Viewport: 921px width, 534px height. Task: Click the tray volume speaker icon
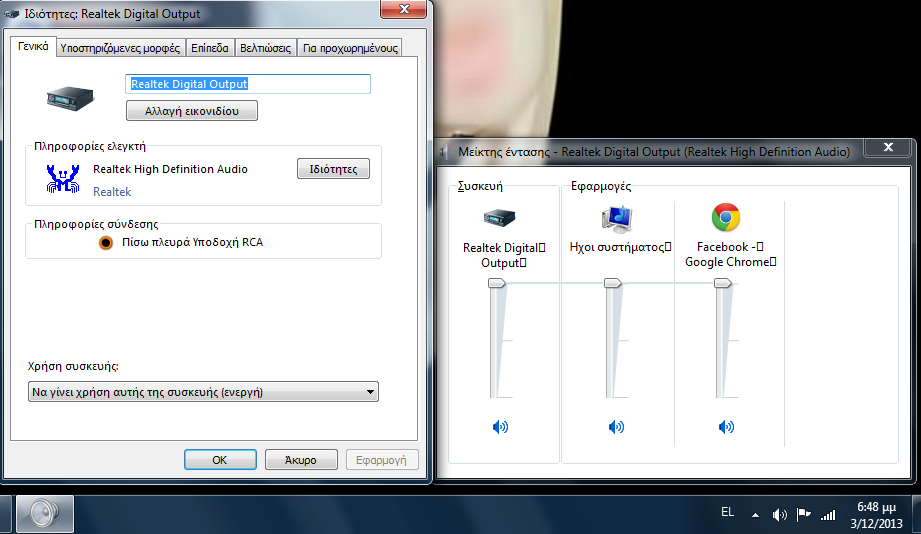779,515
